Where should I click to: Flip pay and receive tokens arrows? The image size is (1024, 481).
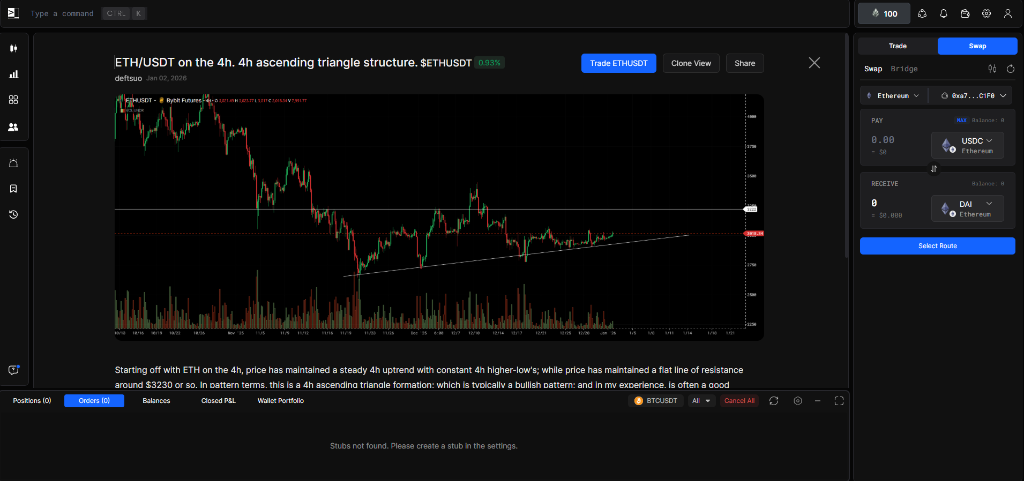[934, 168]
